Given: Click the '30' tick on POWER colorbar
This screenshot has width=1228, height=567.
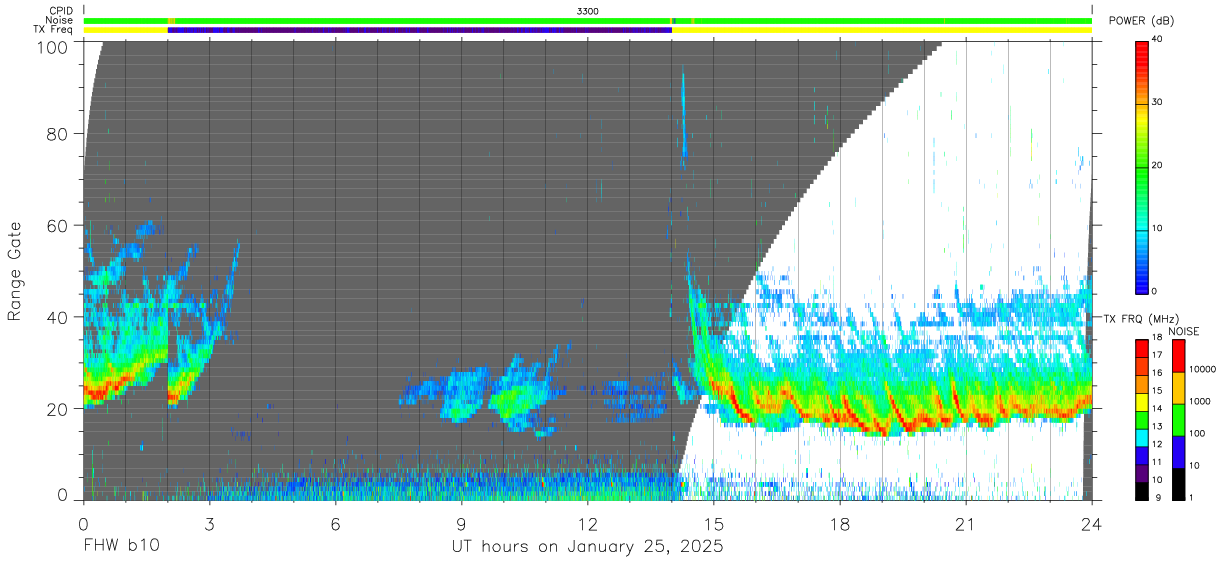Looking at the screenshot, I should pyautogui.click(x=1159, y=103).
